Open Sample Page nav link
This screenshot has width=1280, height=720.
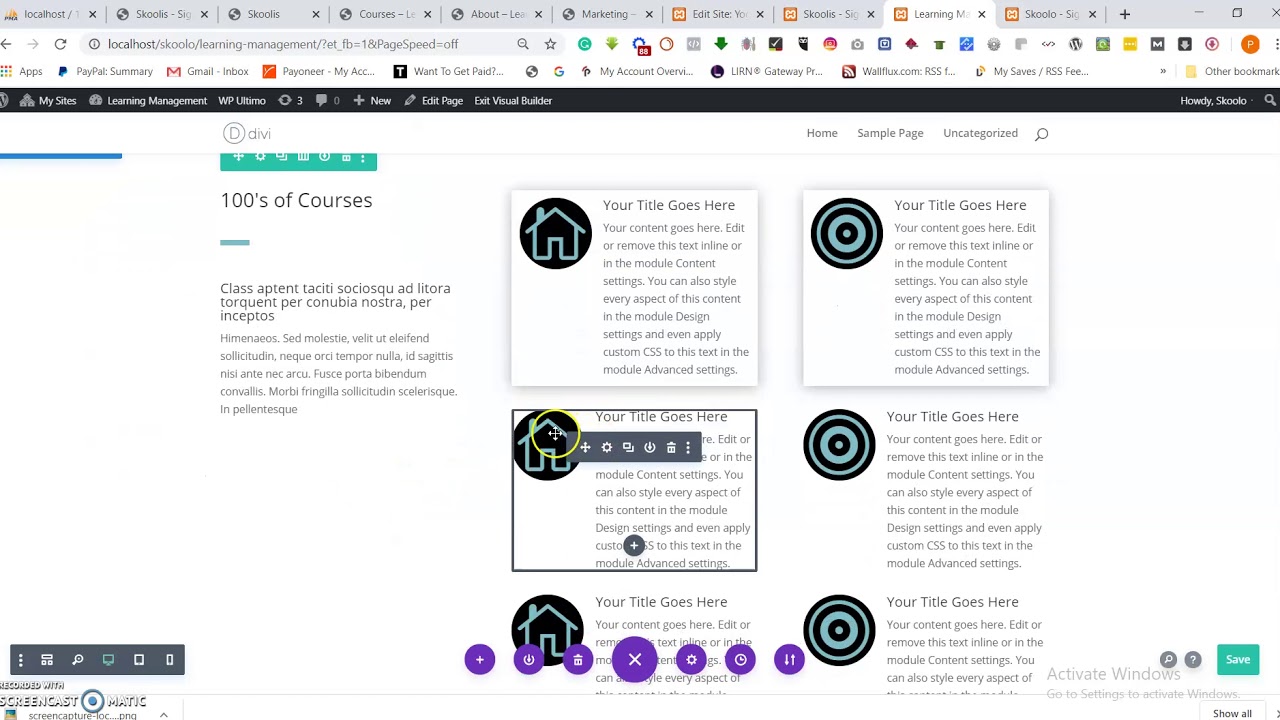[x=890, y=133]
